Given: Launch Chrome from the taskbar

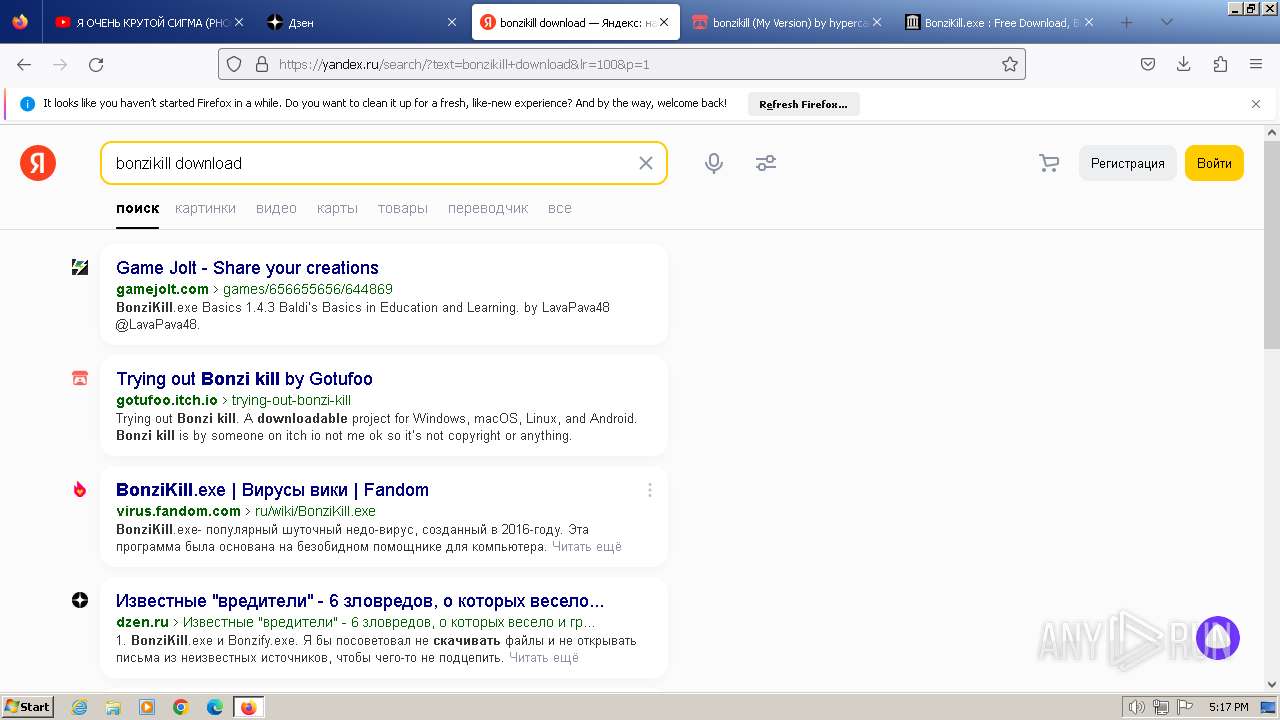Looking at the screenshot, I should 181,707.
